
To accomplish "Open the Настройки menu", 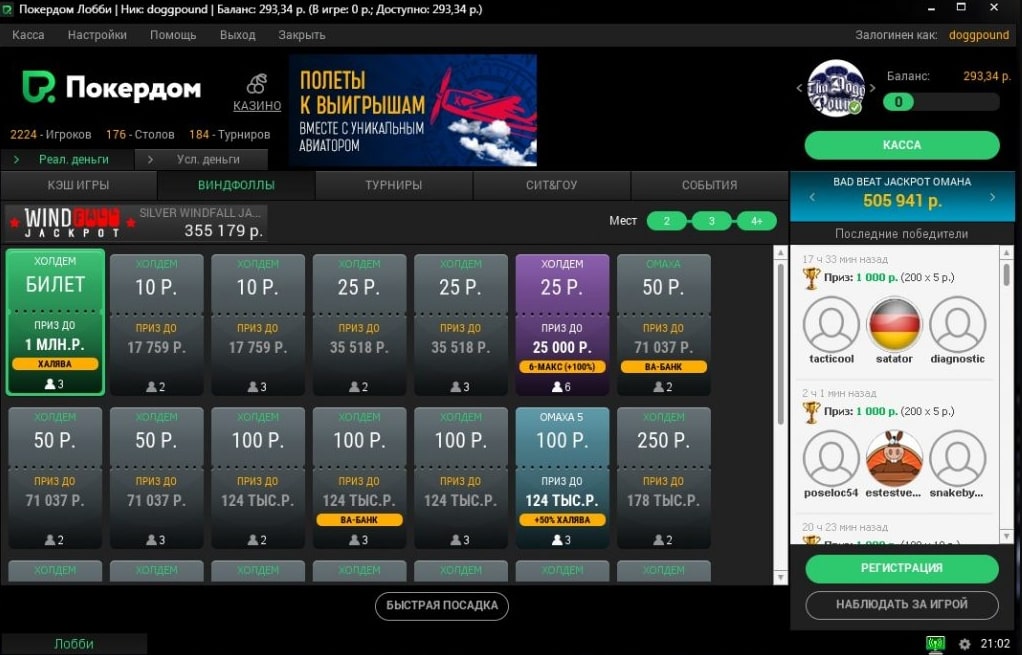I will [97, 35].
